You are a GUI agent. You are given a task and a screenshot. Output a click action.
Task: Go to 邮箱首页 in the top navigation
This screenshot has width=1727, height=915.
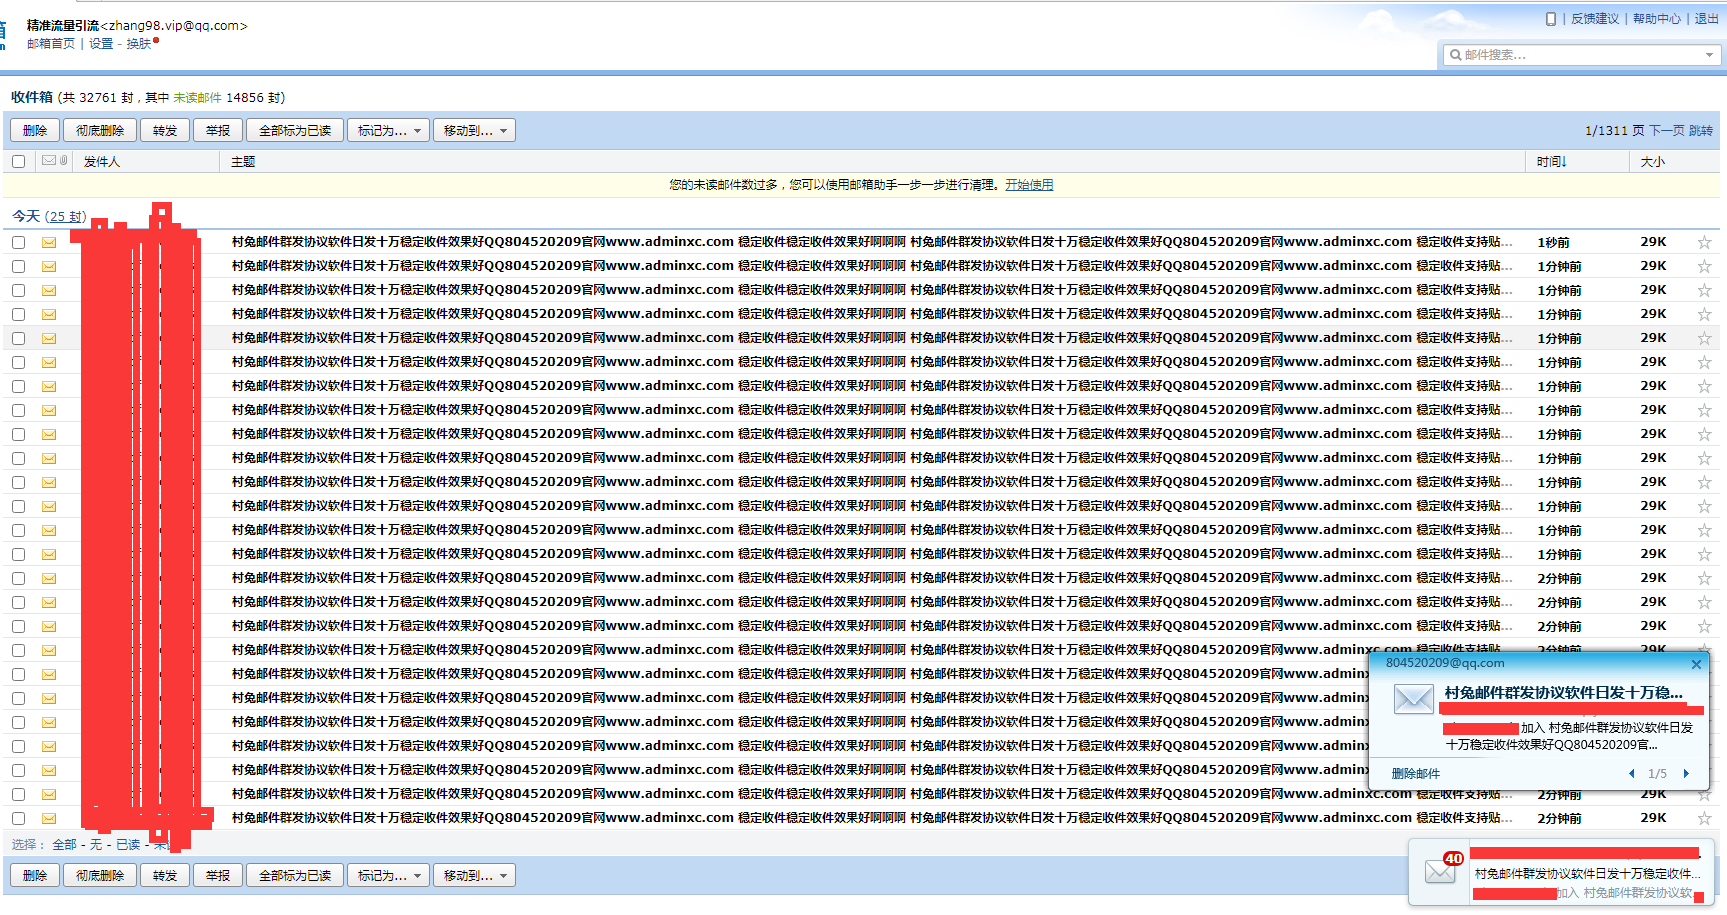click(x=51, y=44)
